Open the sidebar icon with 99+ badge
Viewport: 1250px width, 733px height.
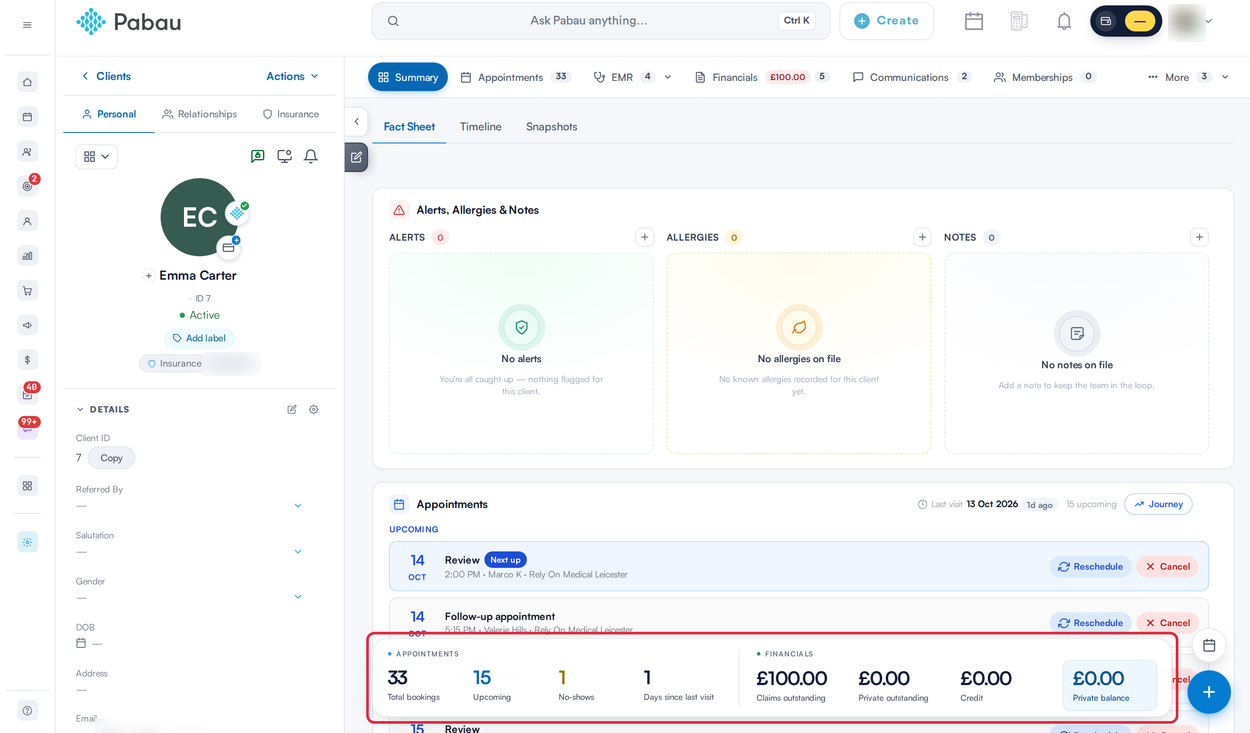[27, 428]
